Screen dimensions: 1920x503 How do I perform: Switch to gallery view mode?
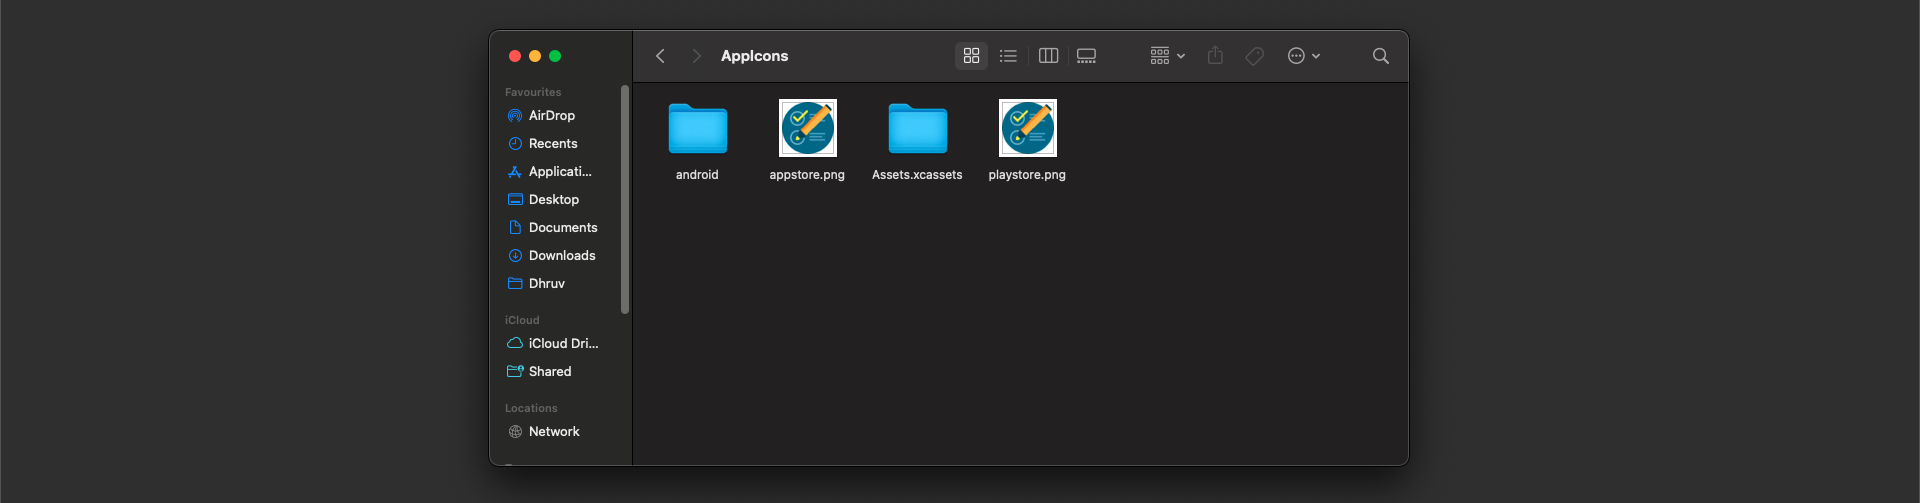(x=1086, y=56)
